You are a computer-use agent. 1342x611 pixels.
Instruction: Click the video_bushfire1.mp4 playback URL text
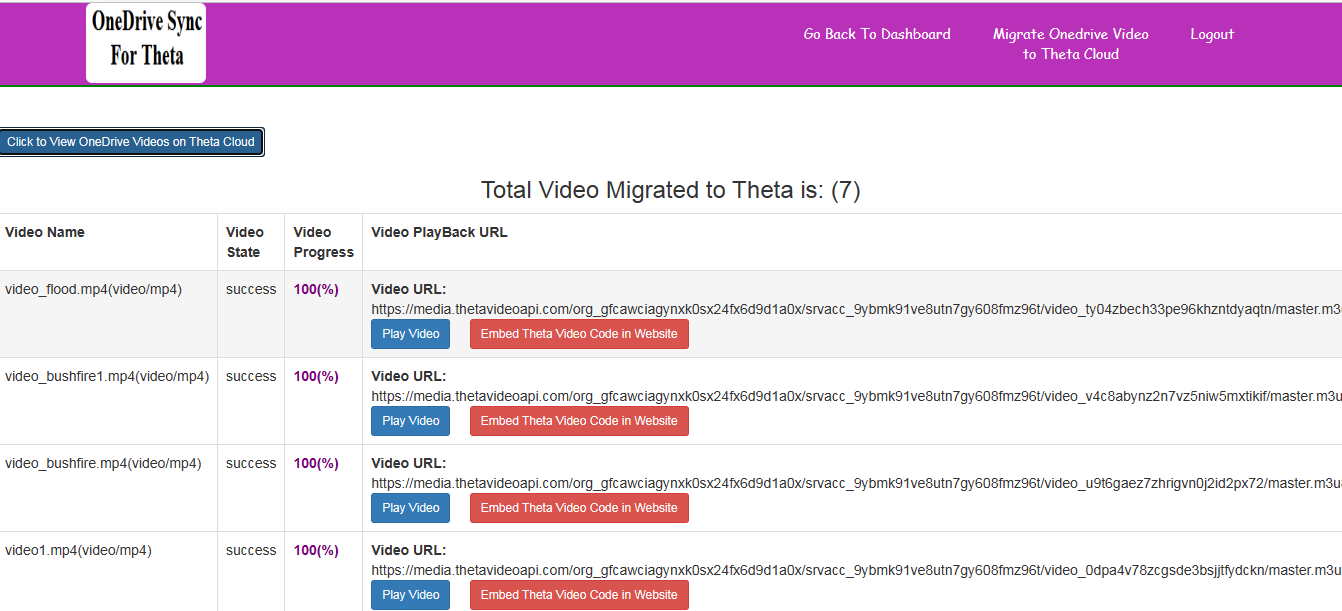(x=856, y=396)
